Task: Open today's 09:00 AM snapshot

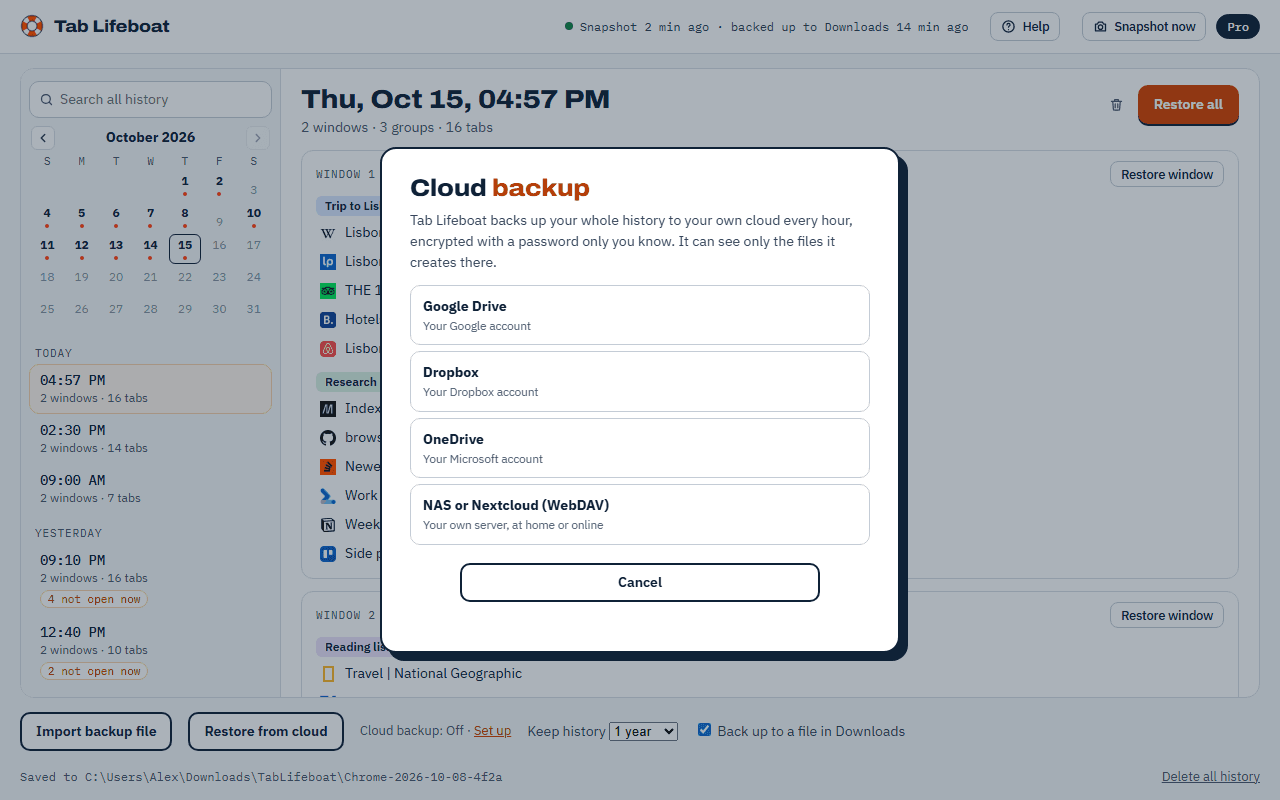Action: click(x=151, y=488)
